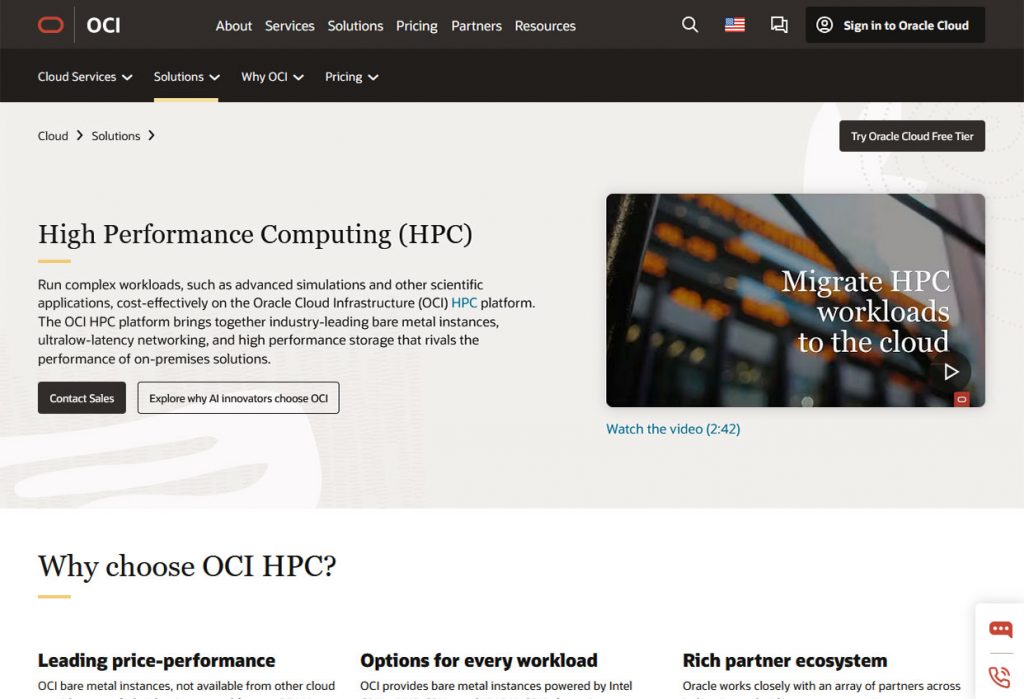The image size is (1024, 699).
Task: Open the chat bubbles icon in header
Action: pos(779,25)
